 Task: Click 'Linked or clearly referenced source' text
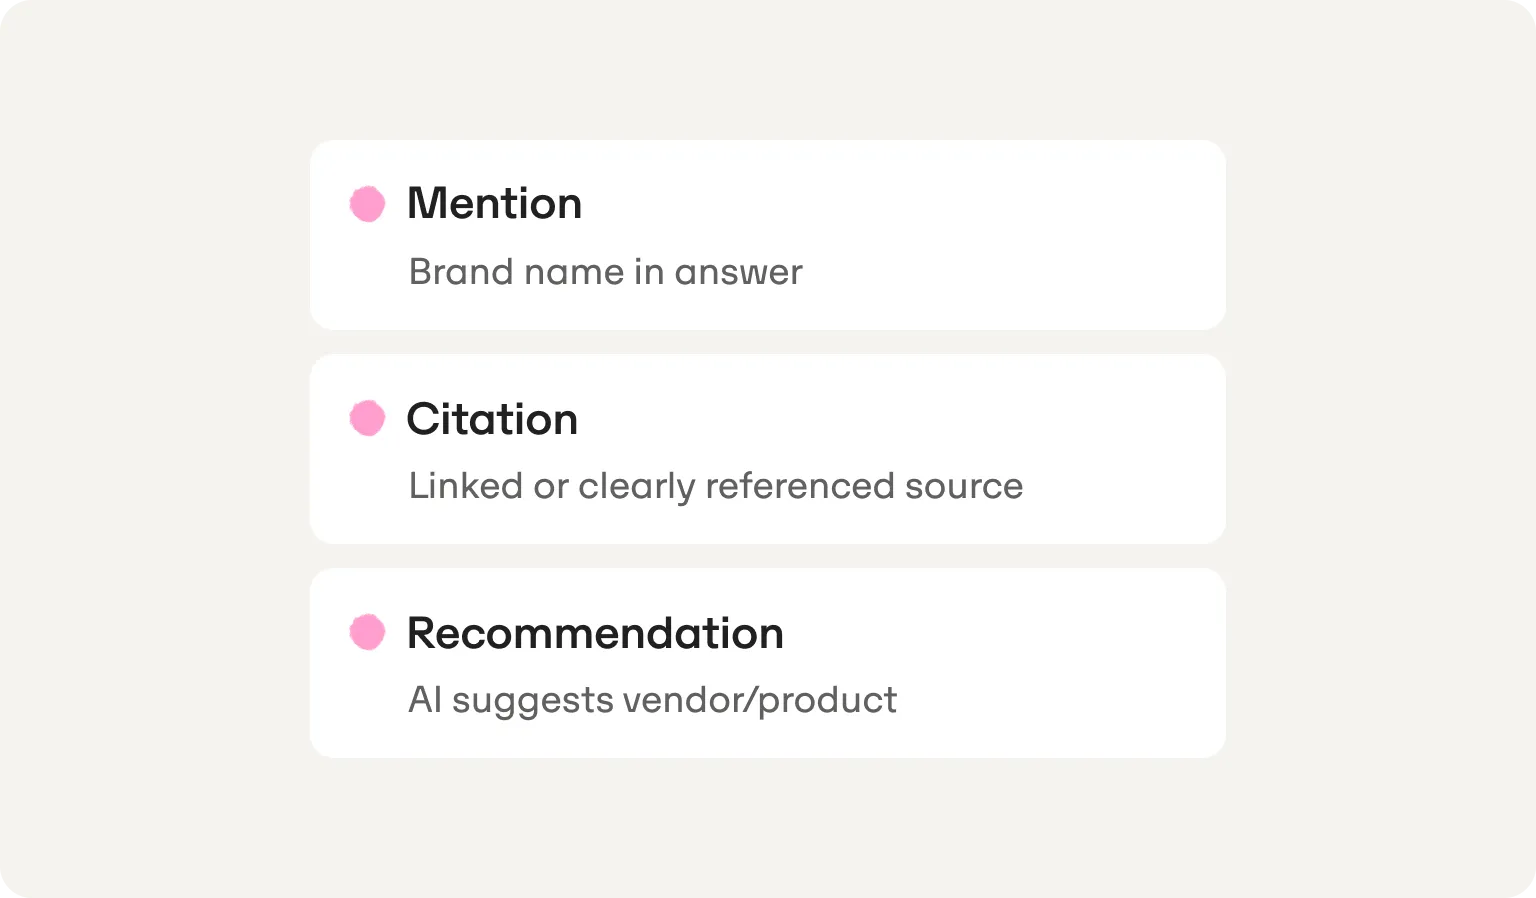[x=716, y=486]
